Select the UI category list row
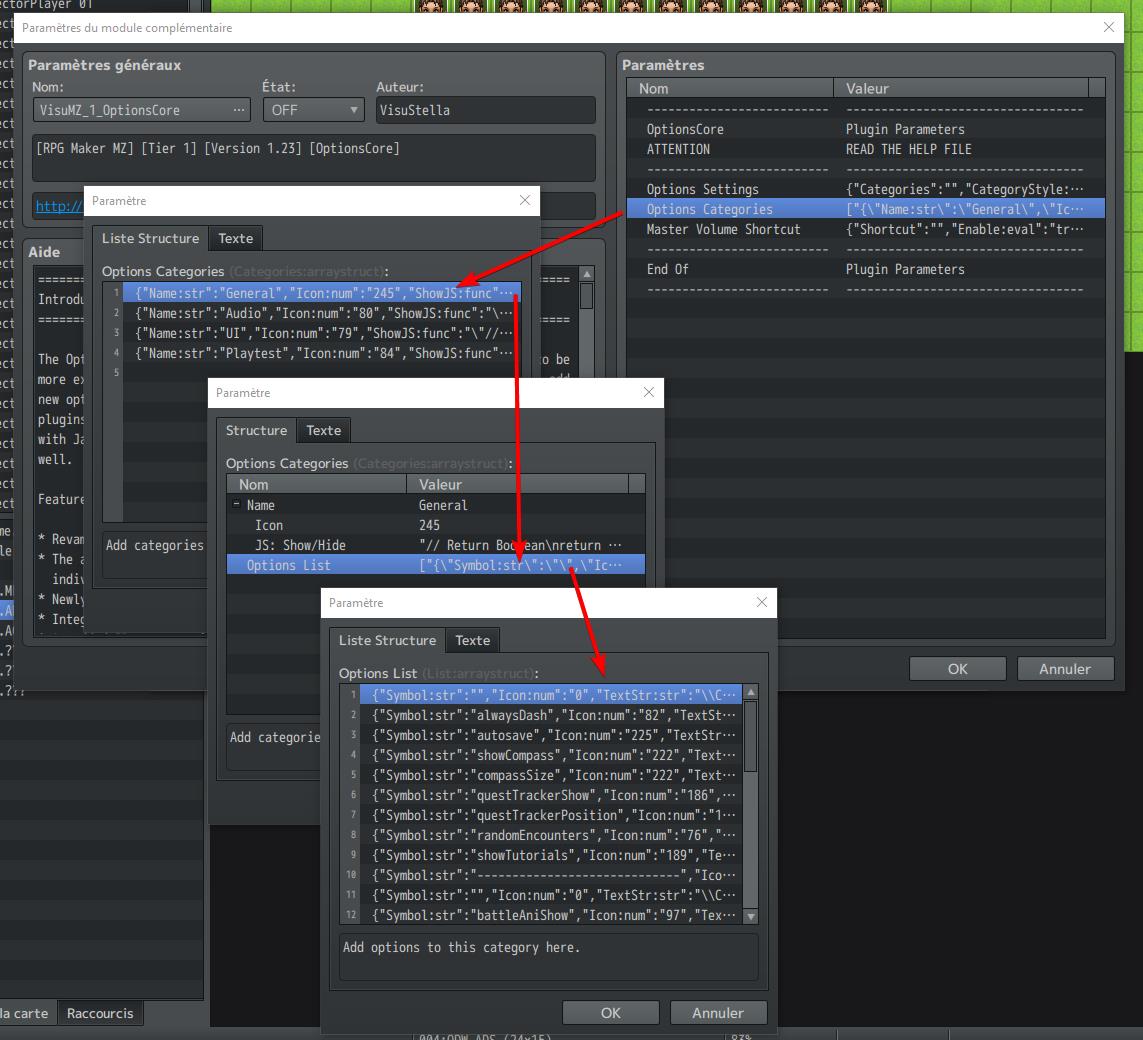 point(321,333)
